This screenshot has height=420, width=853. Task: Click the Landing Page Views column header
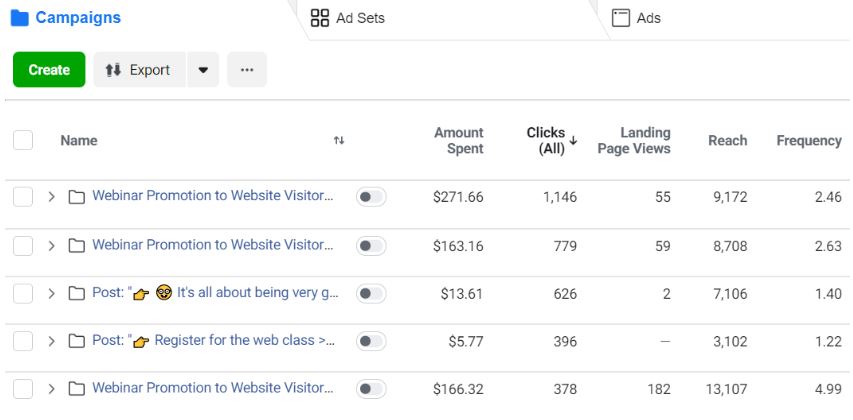(634, 140)
